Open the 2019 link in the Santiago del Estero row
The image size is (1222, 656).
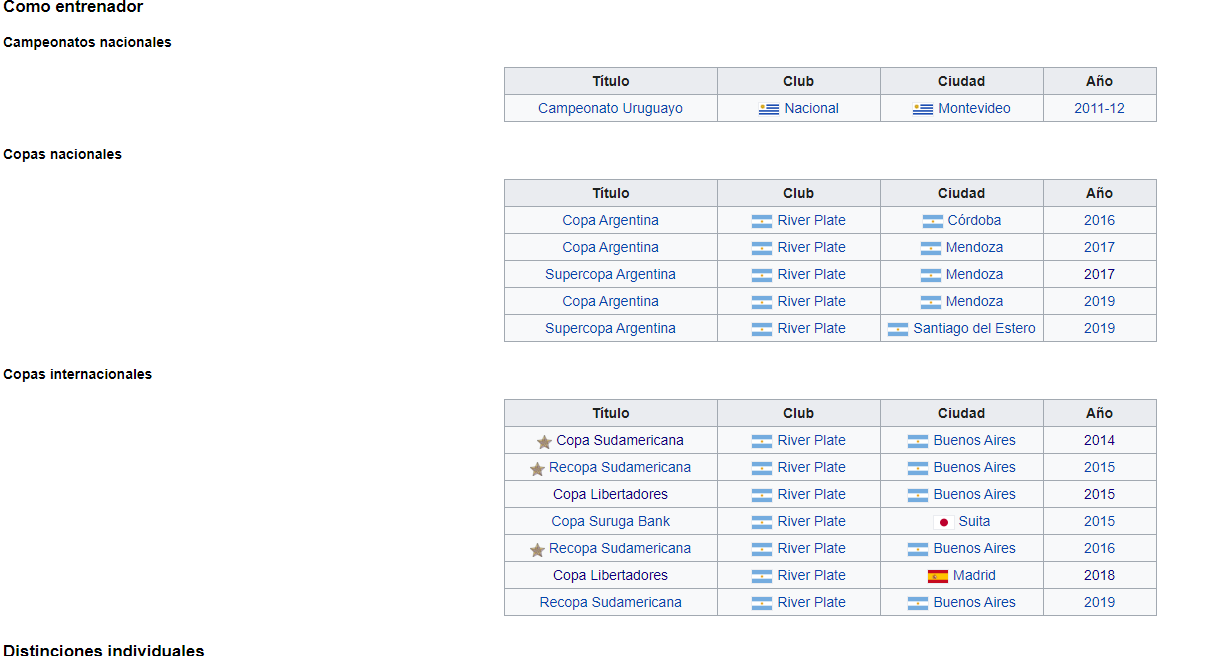point(1099,328)
